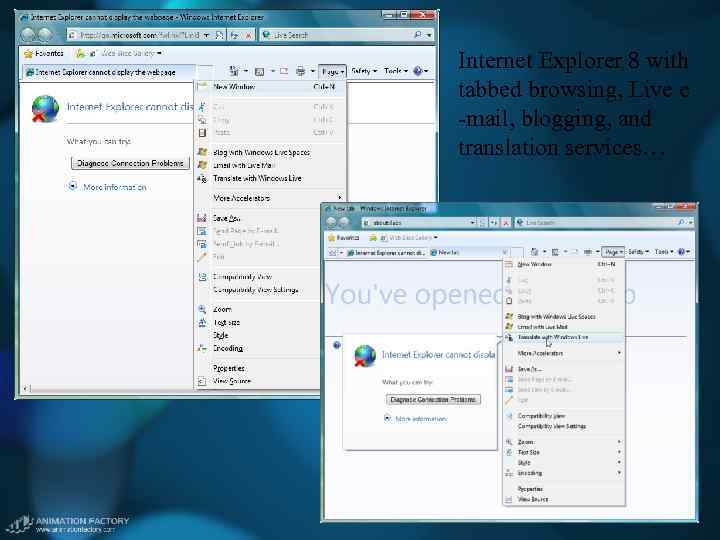Click Home icon in large window's command bar
The image size is (720, 540).
pos(234,71)
